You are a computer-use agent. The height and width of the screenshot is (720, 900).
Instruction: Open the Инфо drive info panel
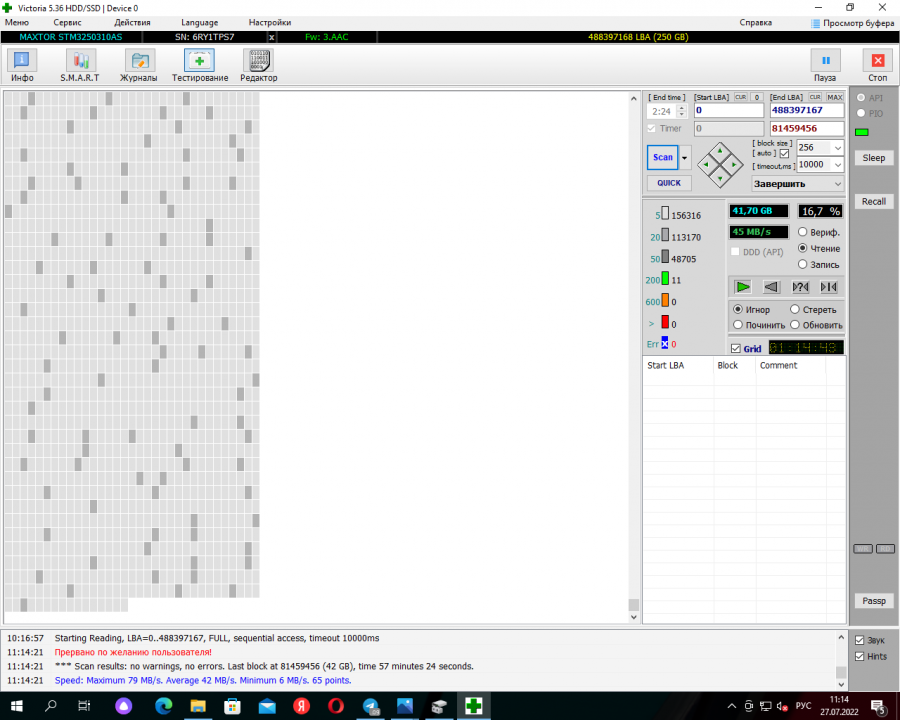[22, 62]
